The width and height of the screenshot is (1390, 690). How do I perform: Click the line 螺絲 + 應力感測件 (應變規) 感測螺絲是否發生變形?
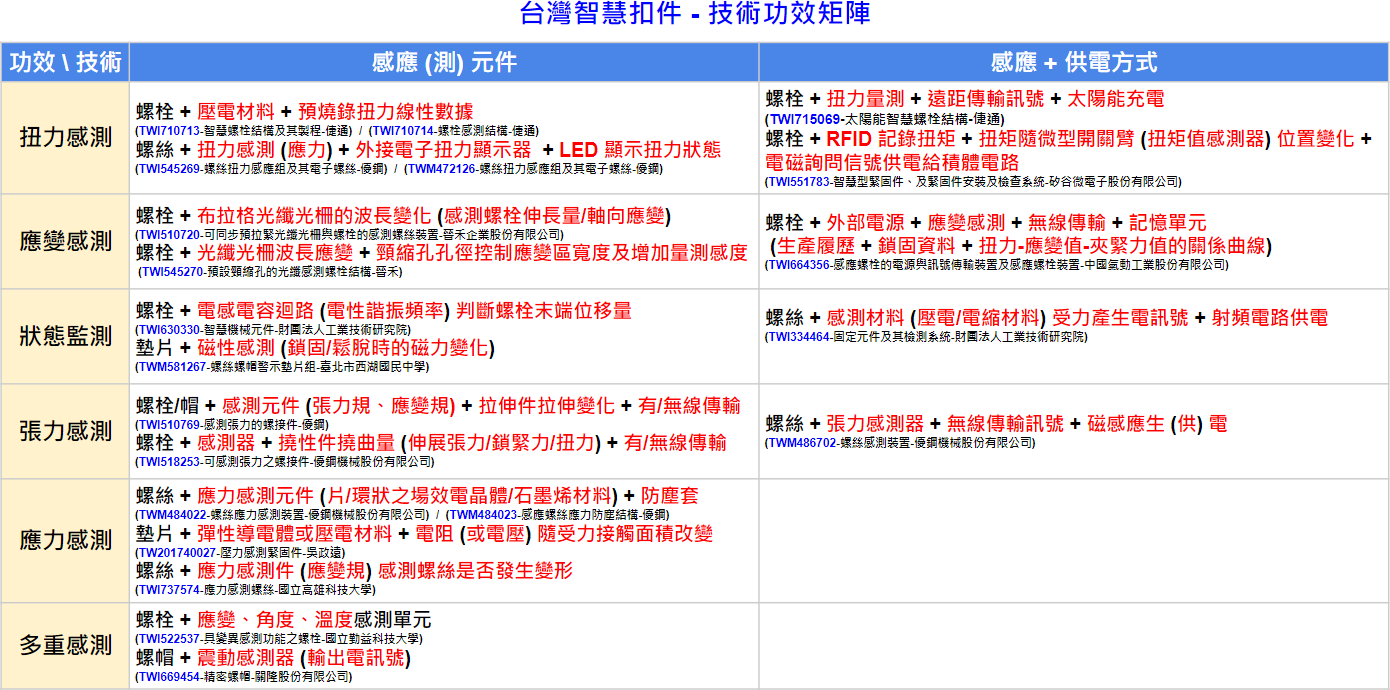pos(355,571)
